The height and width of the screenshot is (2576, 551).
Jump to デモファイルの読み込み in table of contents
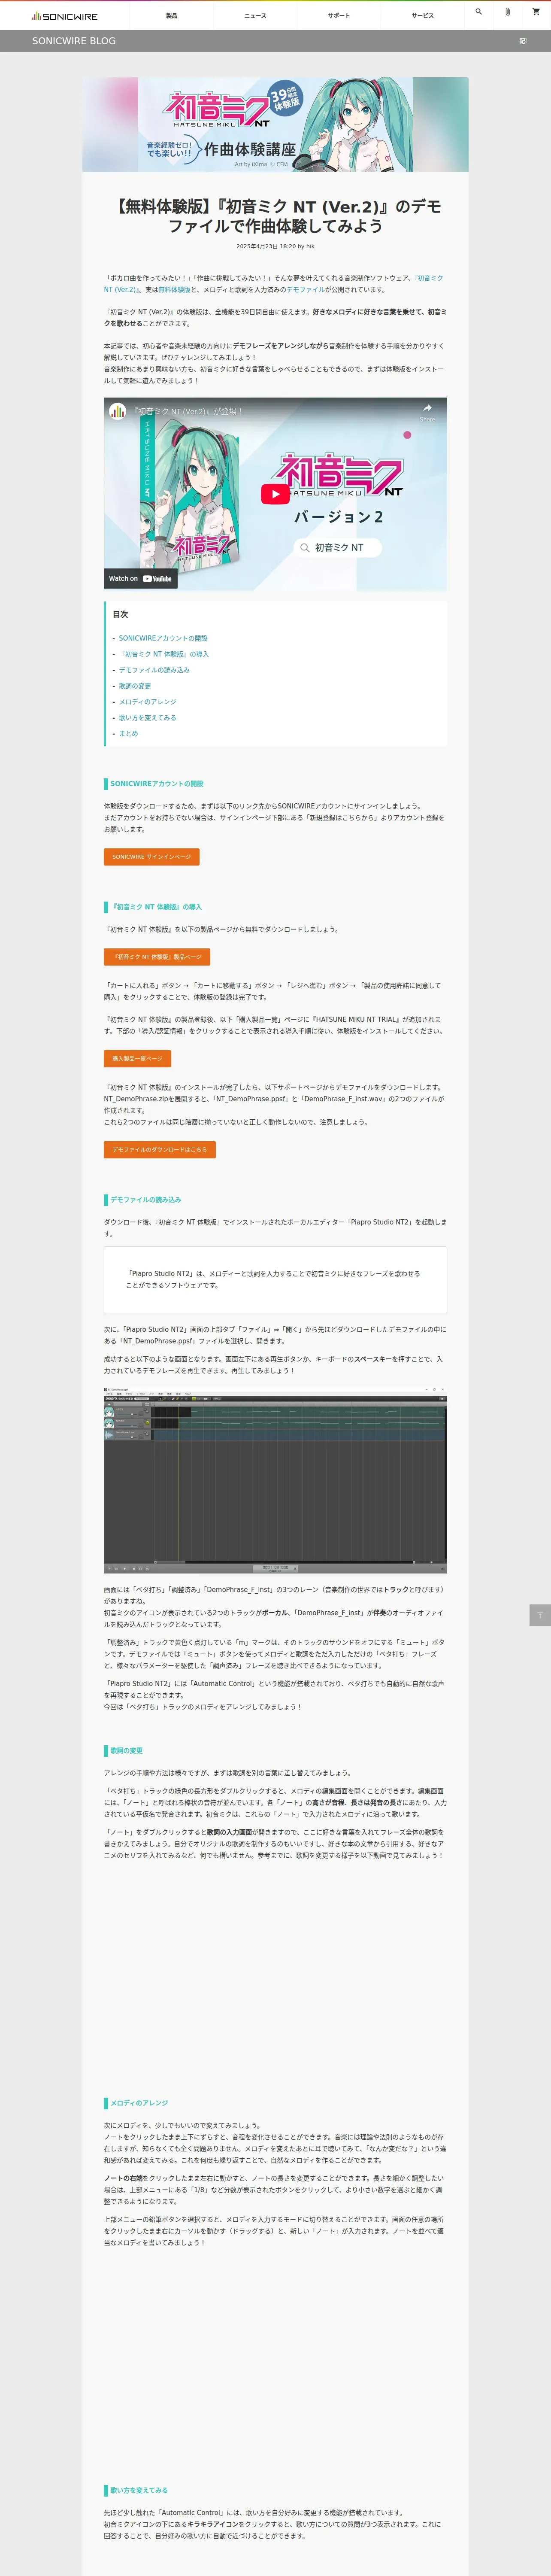154,670
